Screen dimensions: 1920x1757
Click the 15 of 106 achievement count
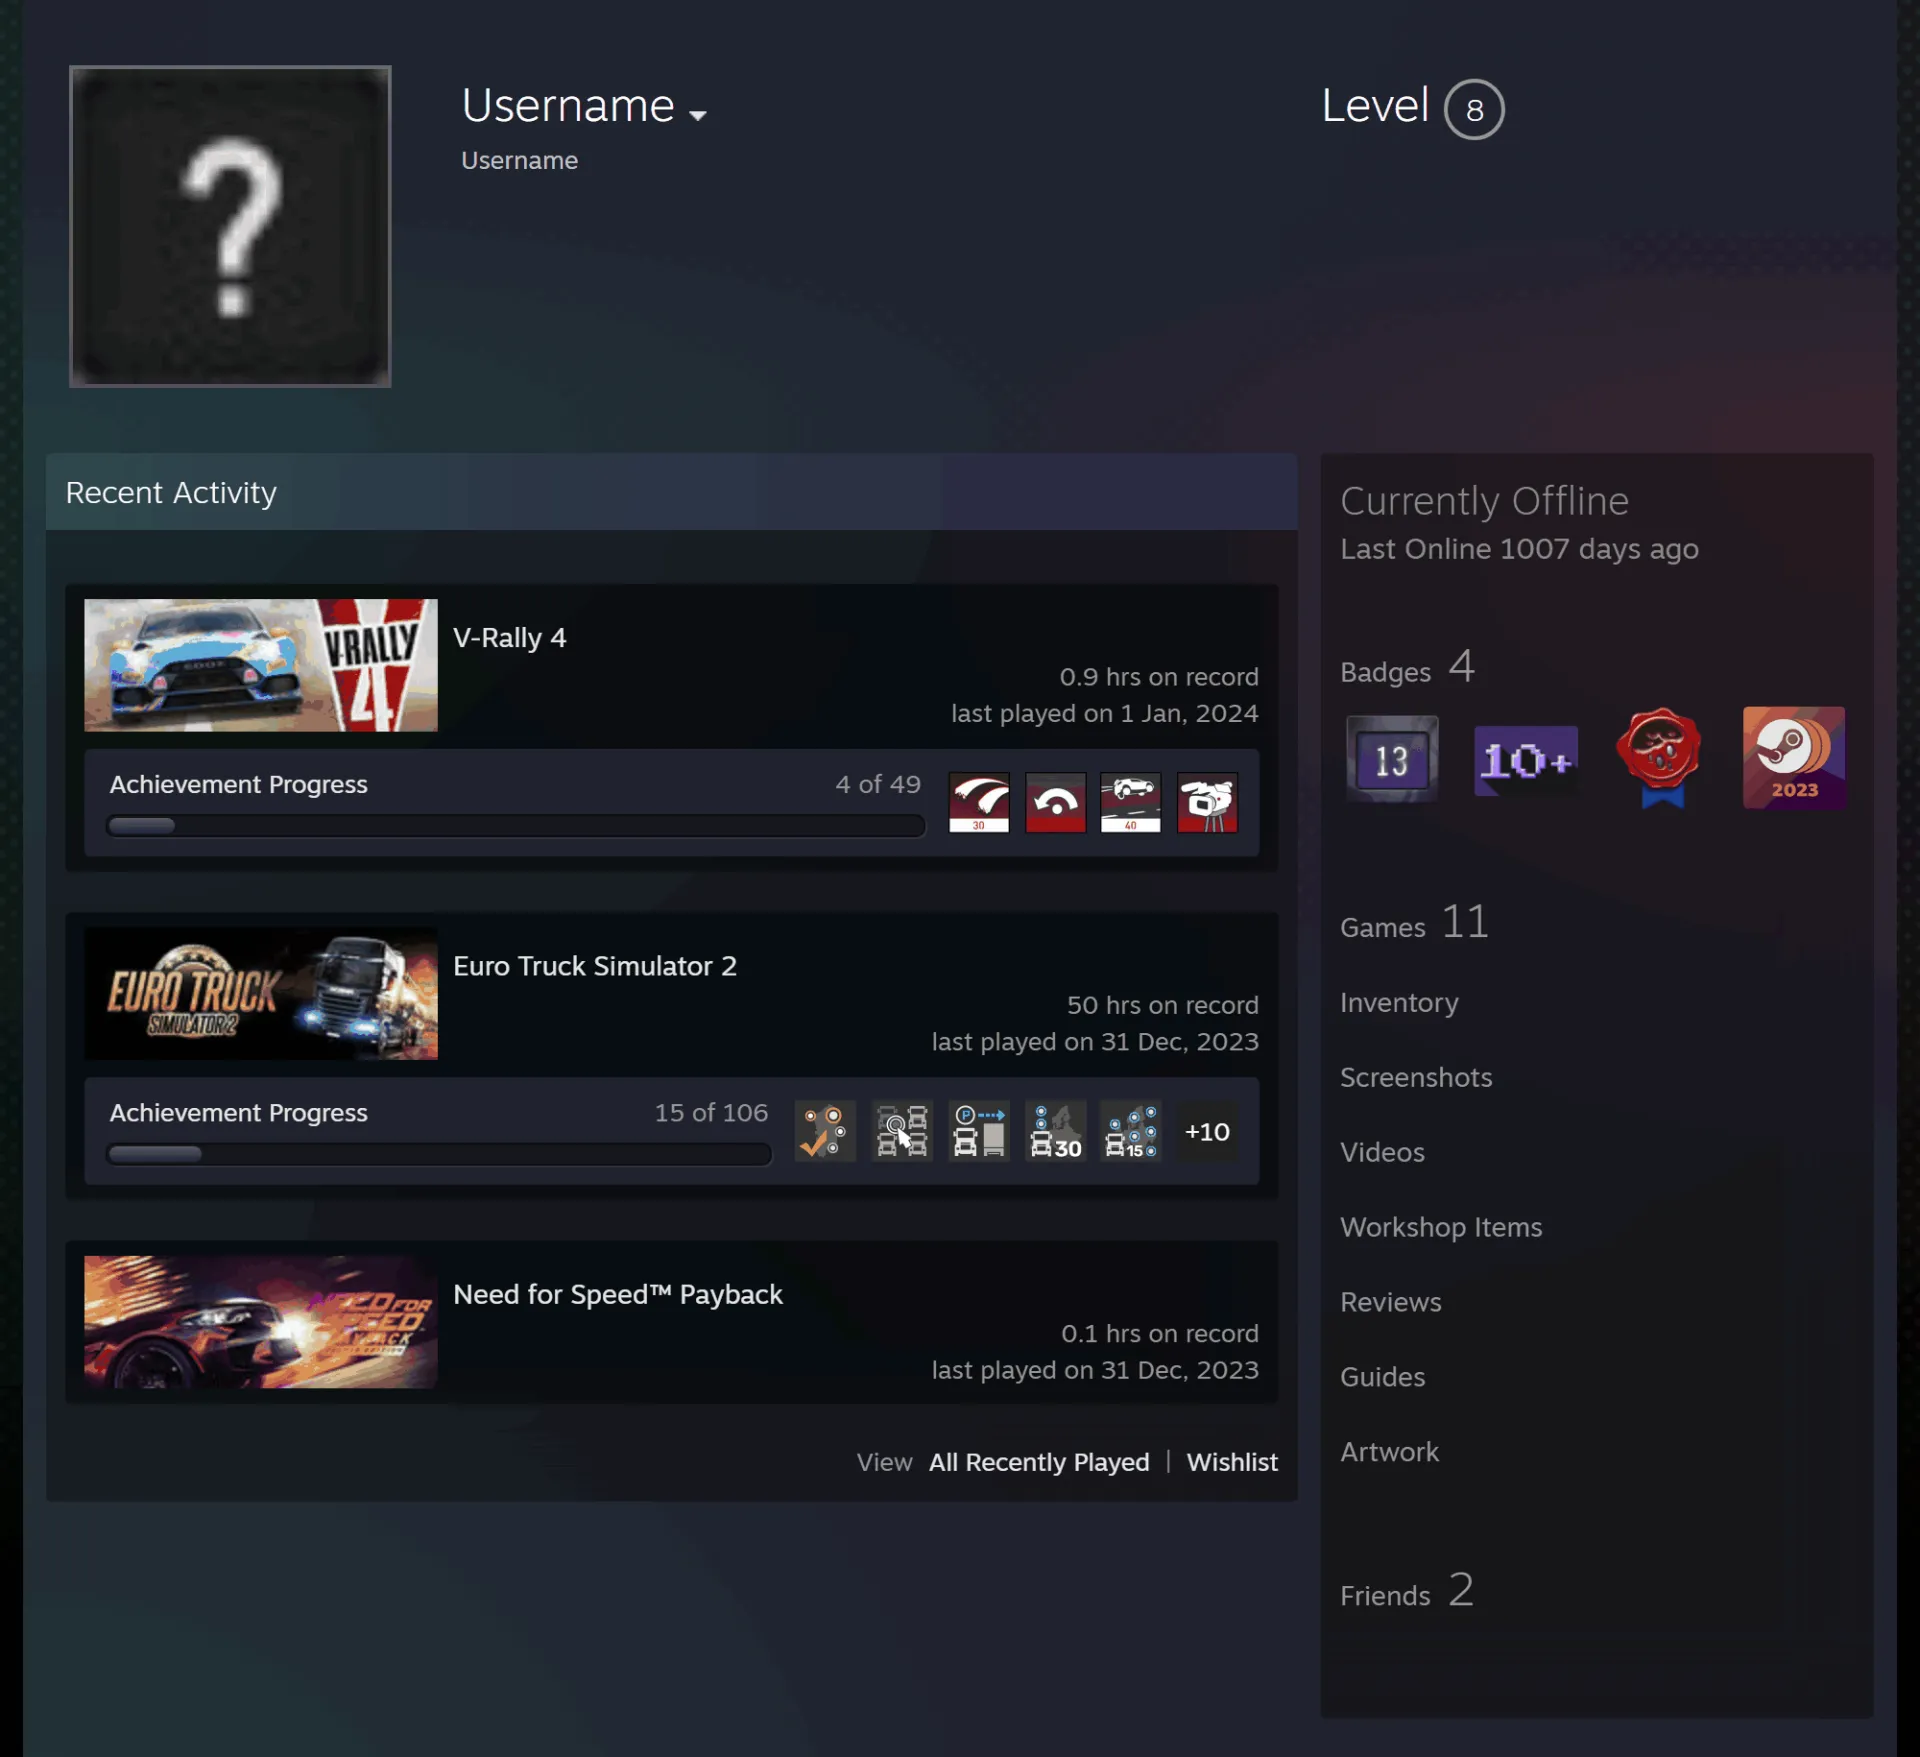(x=711, y=1113)
